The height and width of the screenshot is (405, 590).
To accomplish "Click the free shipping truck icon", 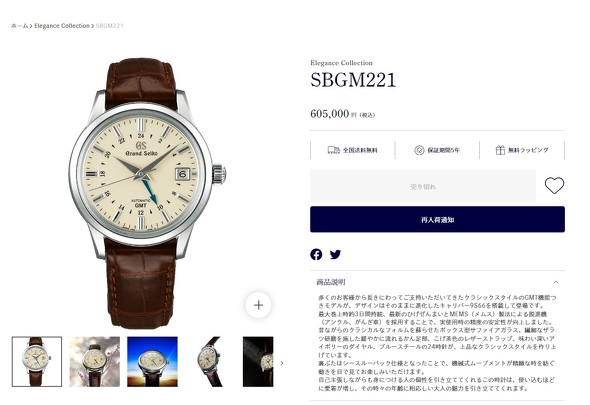I will (333, 150).
